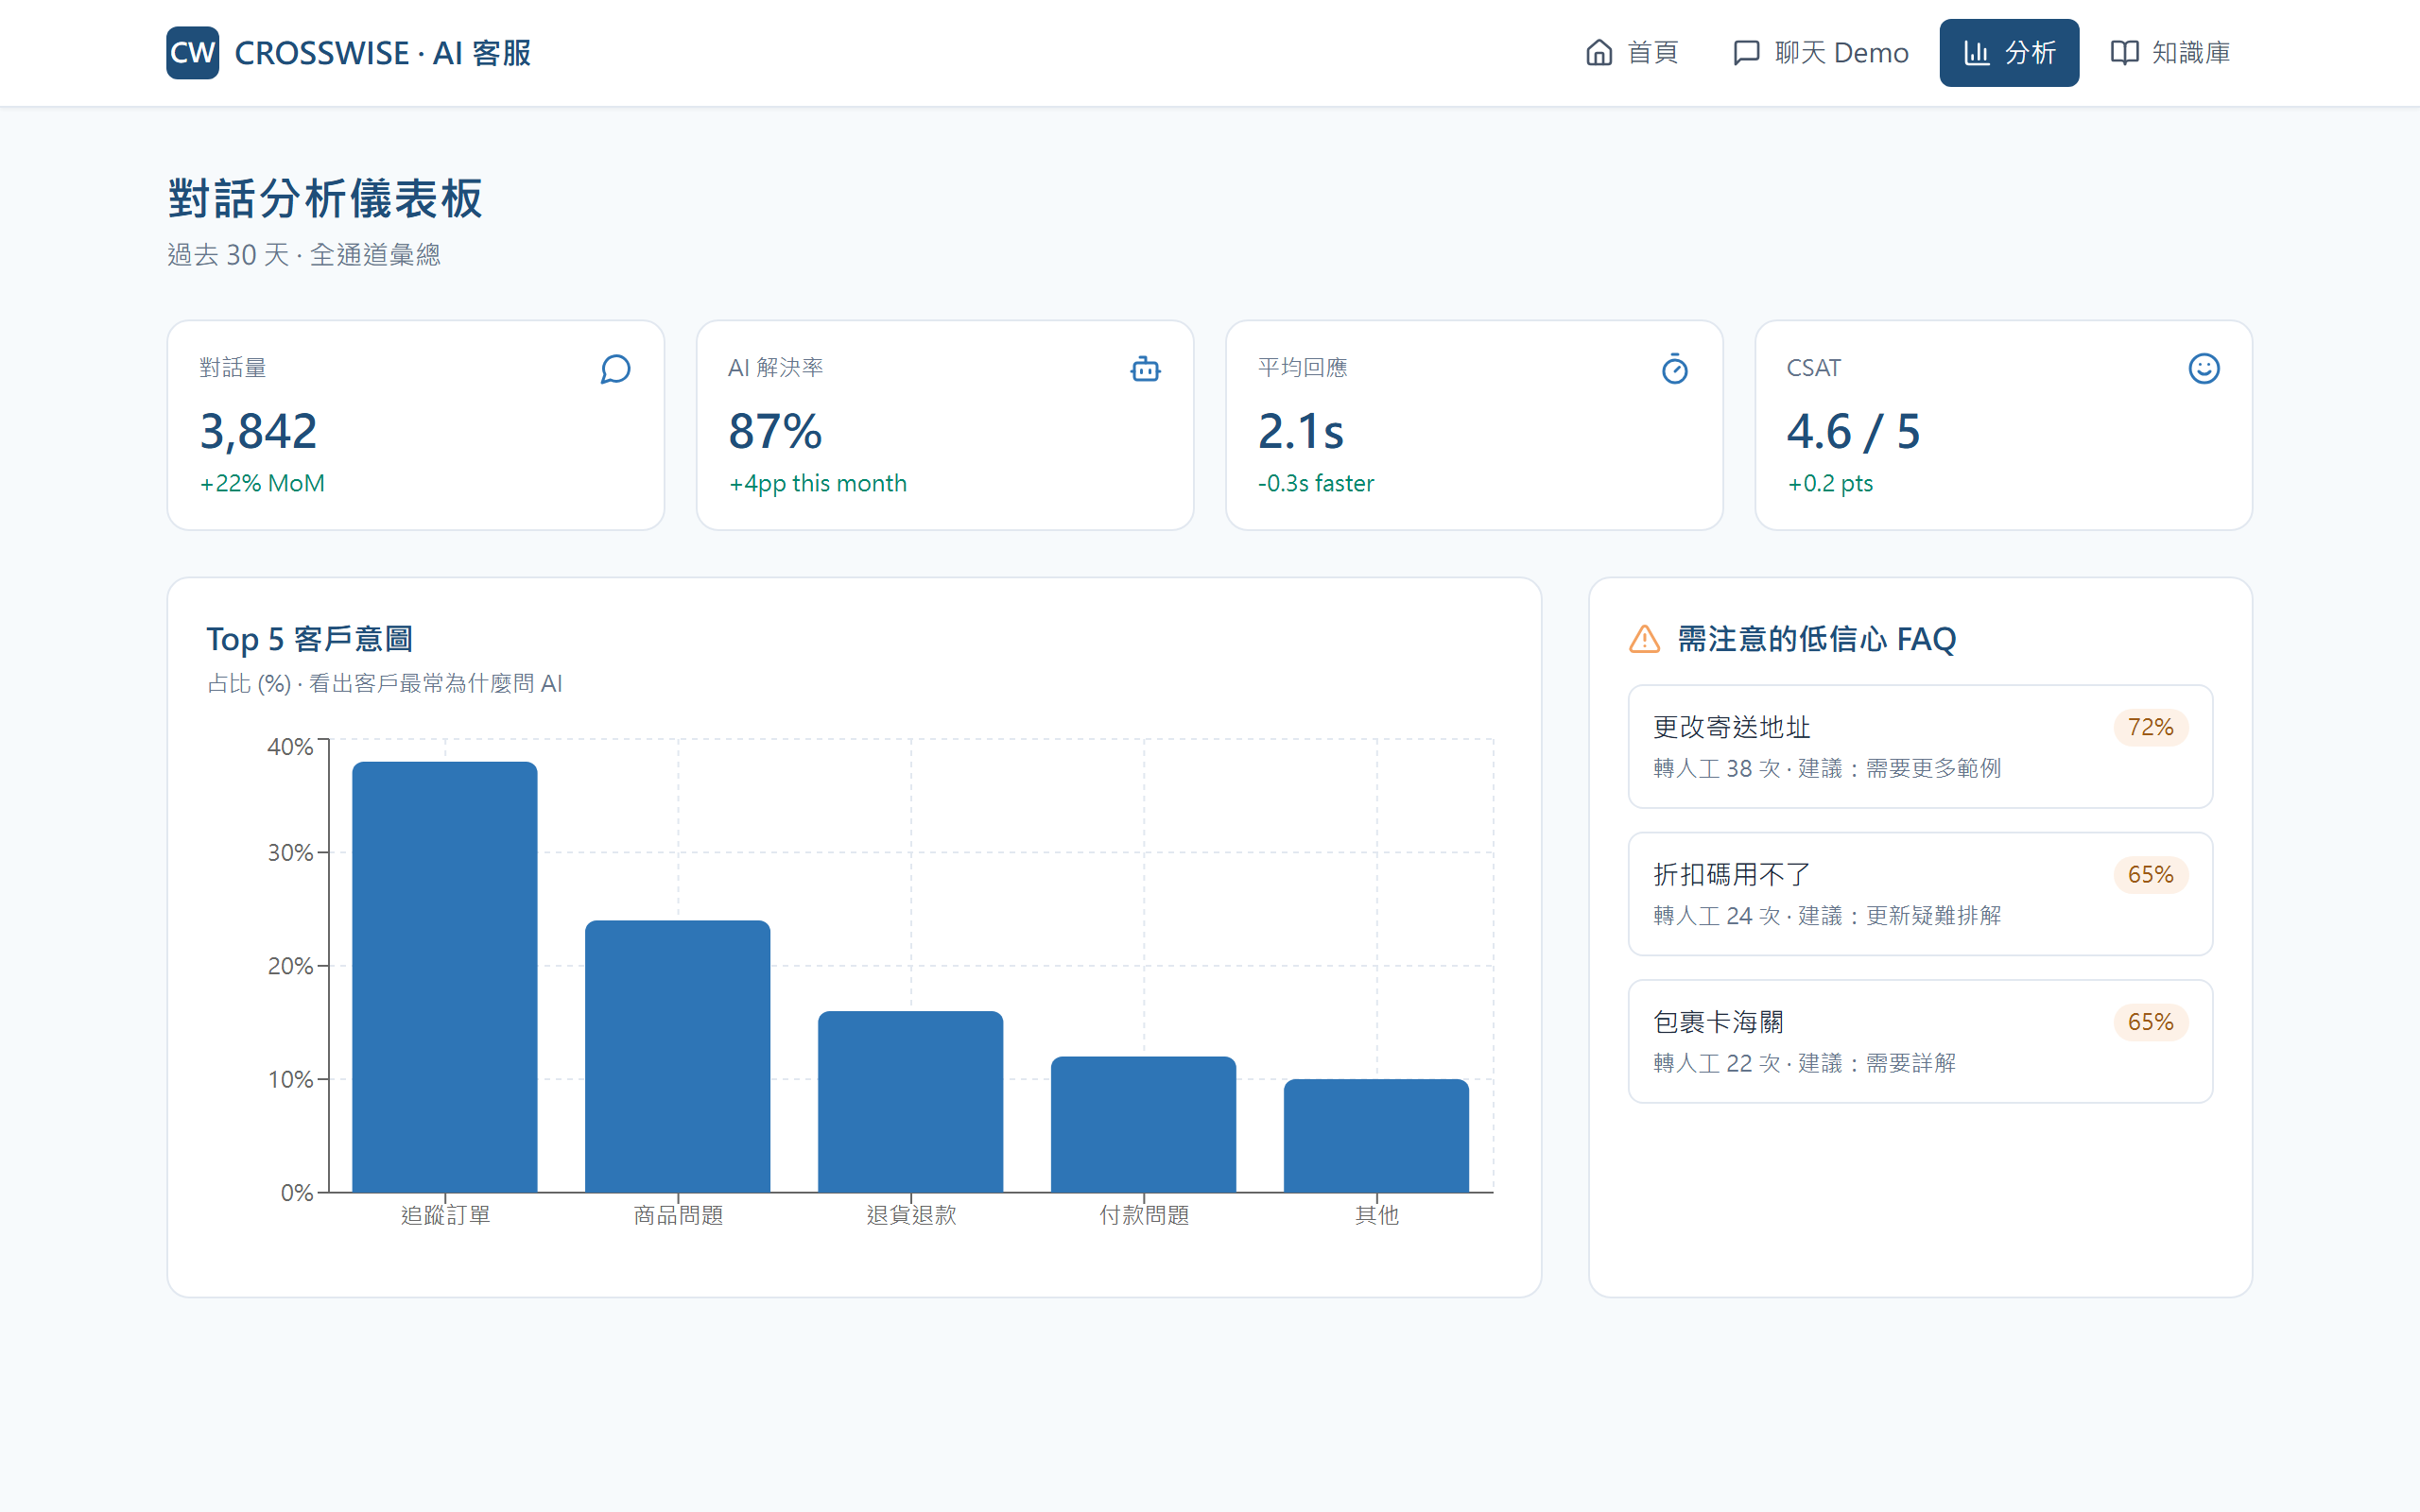Click the 付款問題 x-axis label

tap(1144, 1215)
